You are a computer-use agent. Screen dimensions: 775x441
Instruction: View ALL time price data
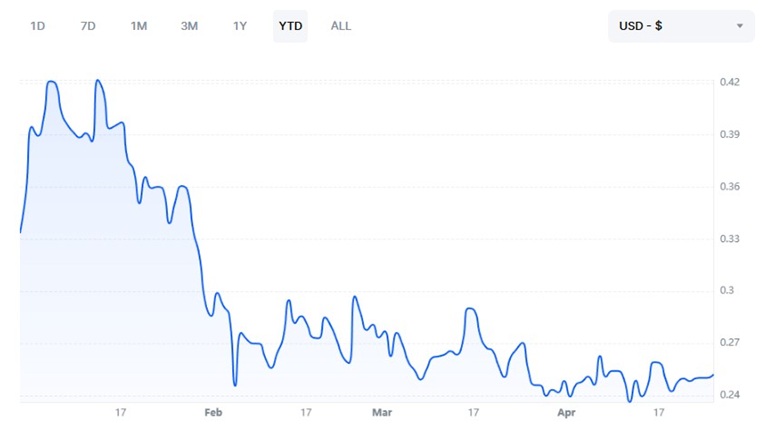point(341,26)
